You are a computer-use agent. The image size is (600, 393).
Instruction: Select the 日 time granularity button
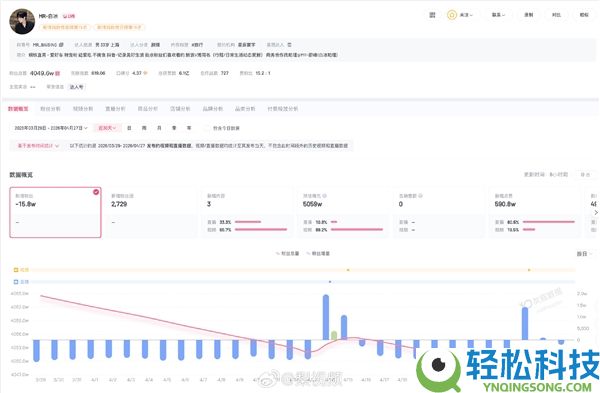(129, 128)
